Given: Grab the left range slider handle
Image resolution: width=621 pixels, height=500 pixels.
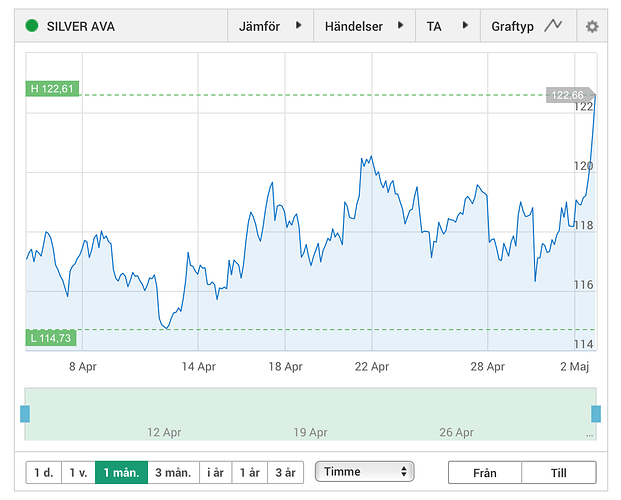Looking at the screenshot, I should [x=25, y=414].
